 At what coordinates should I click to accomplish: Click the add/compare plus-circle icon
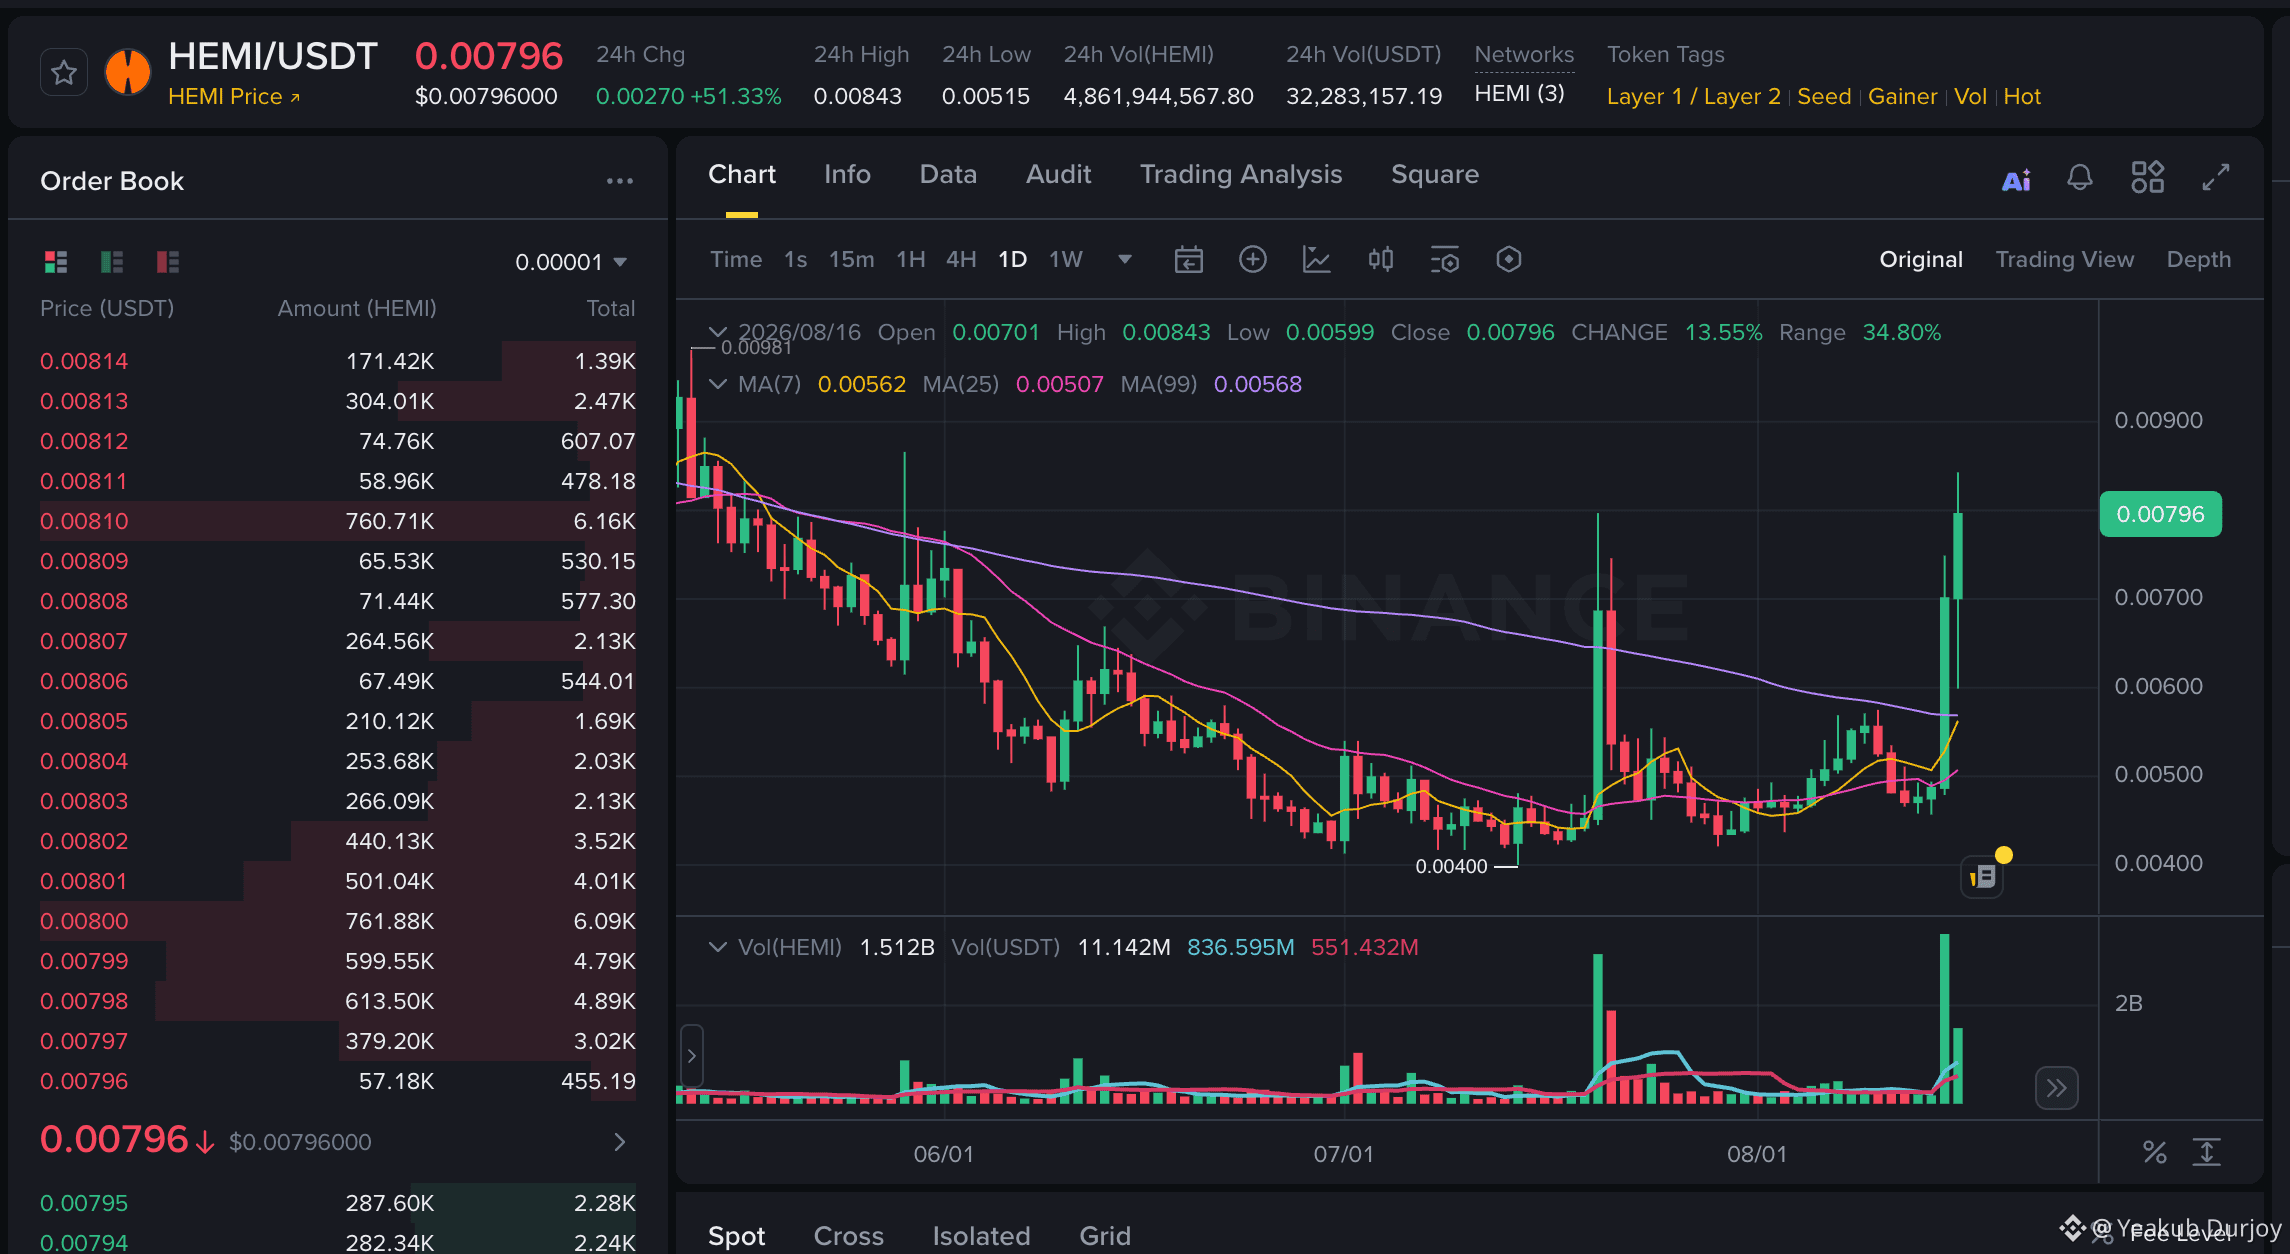click(1252, 260)
